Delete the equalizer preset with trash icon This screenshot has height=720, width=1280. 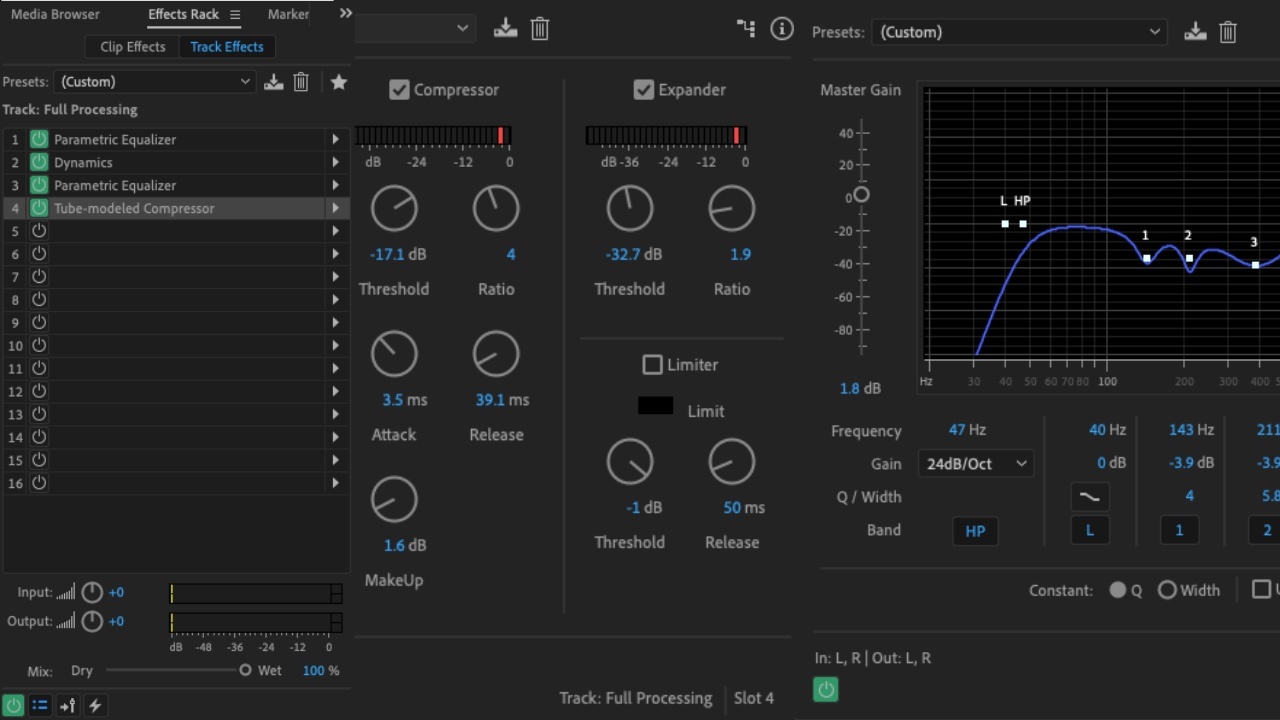click(x=1228, y=32)
